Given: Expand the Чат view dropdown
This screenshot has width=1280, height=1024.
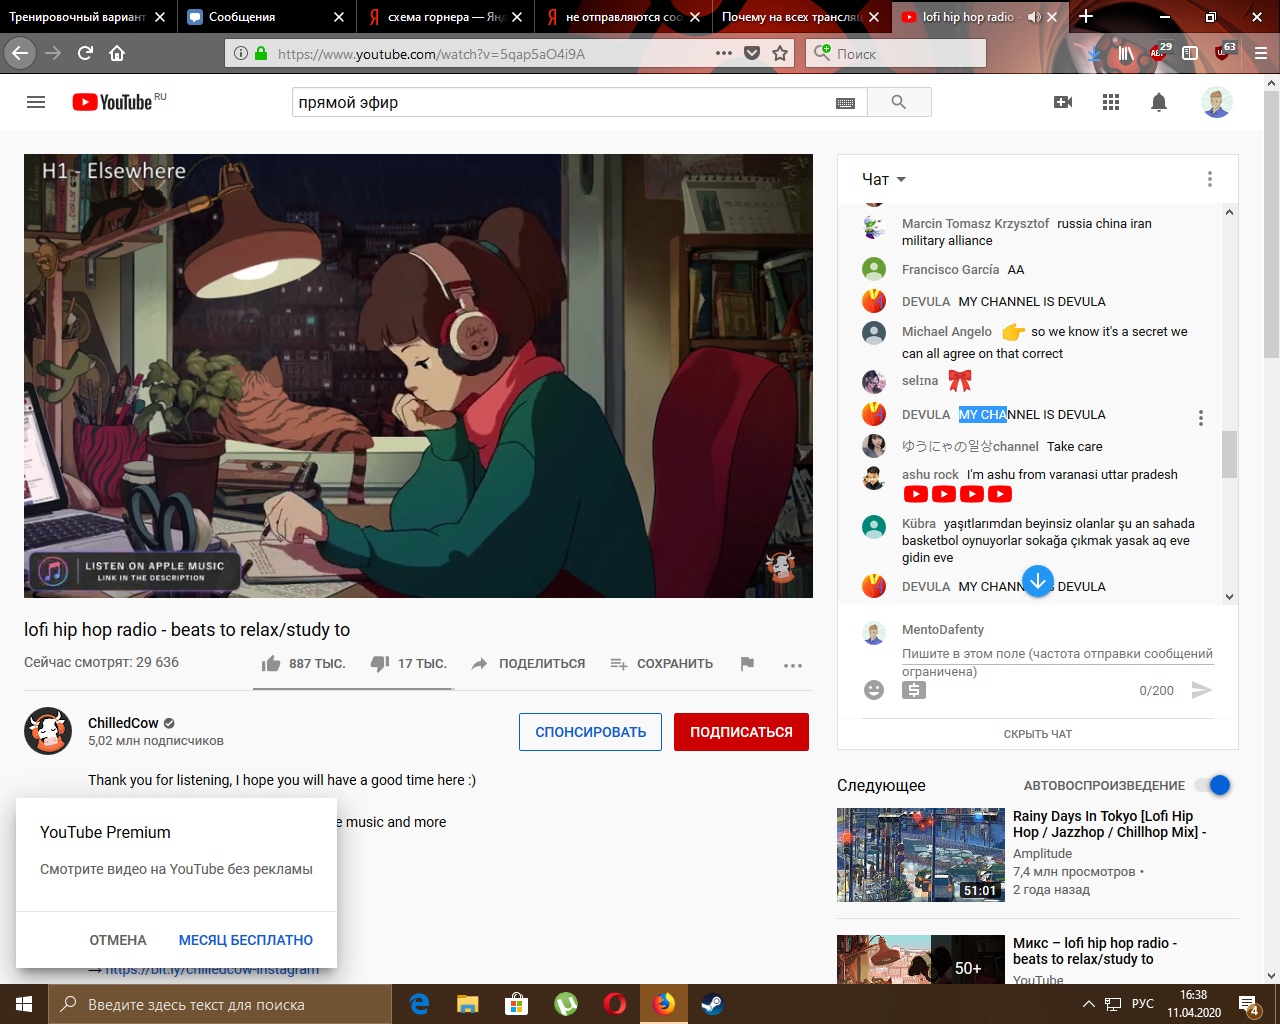Looking at the screenshot, I should tap(884, 179).
